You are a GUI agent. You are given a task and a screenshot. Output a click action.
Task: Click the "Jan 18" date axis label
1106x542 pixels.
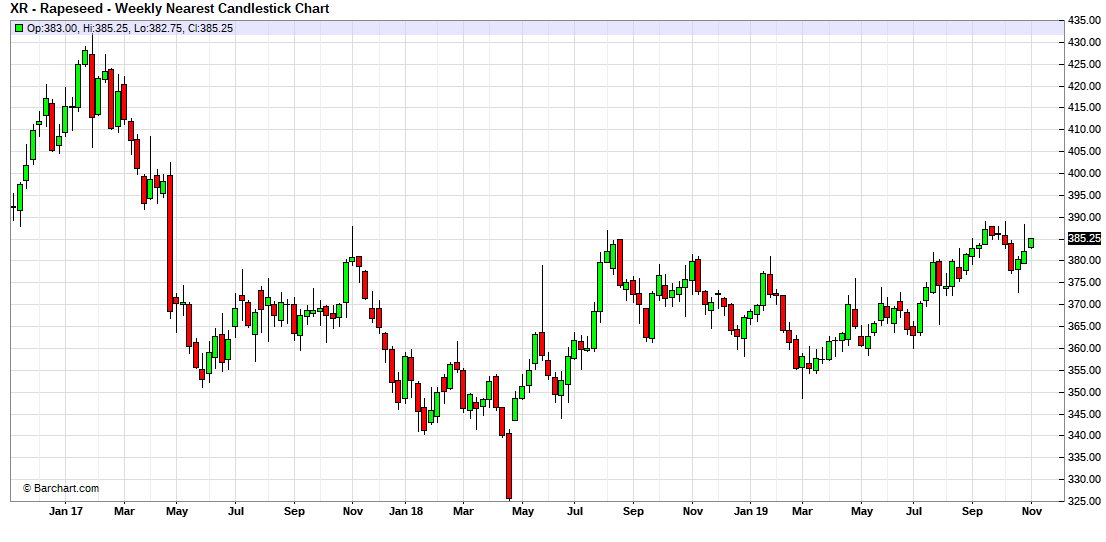[x=406, y=512]
